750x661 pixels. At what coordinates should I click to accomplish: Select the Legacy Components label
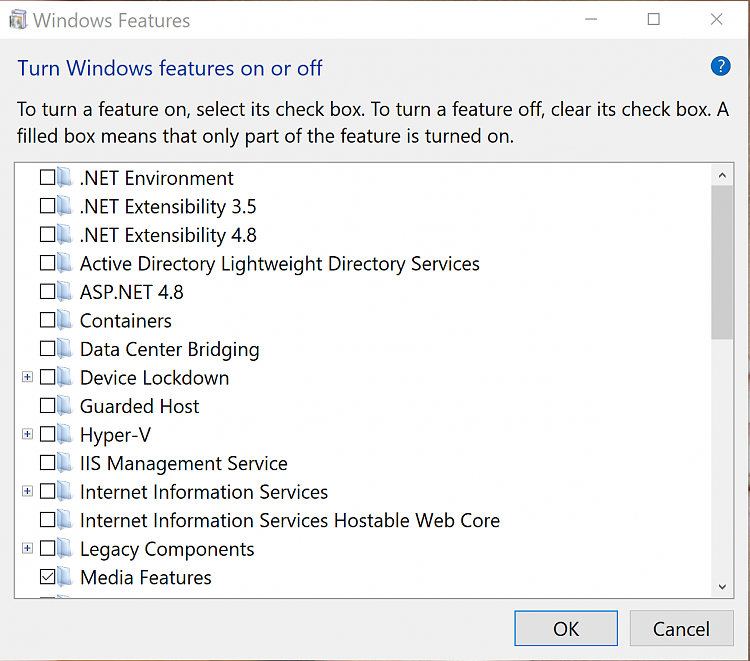pos(167,549)
